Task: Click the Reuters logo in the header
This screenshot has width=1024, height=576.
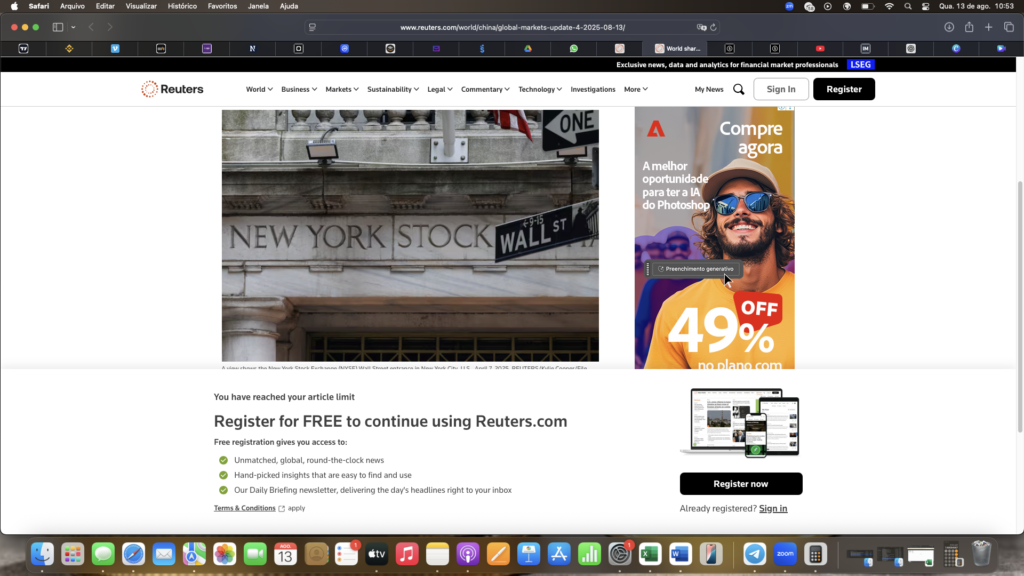Action: [x=172, y=89]
